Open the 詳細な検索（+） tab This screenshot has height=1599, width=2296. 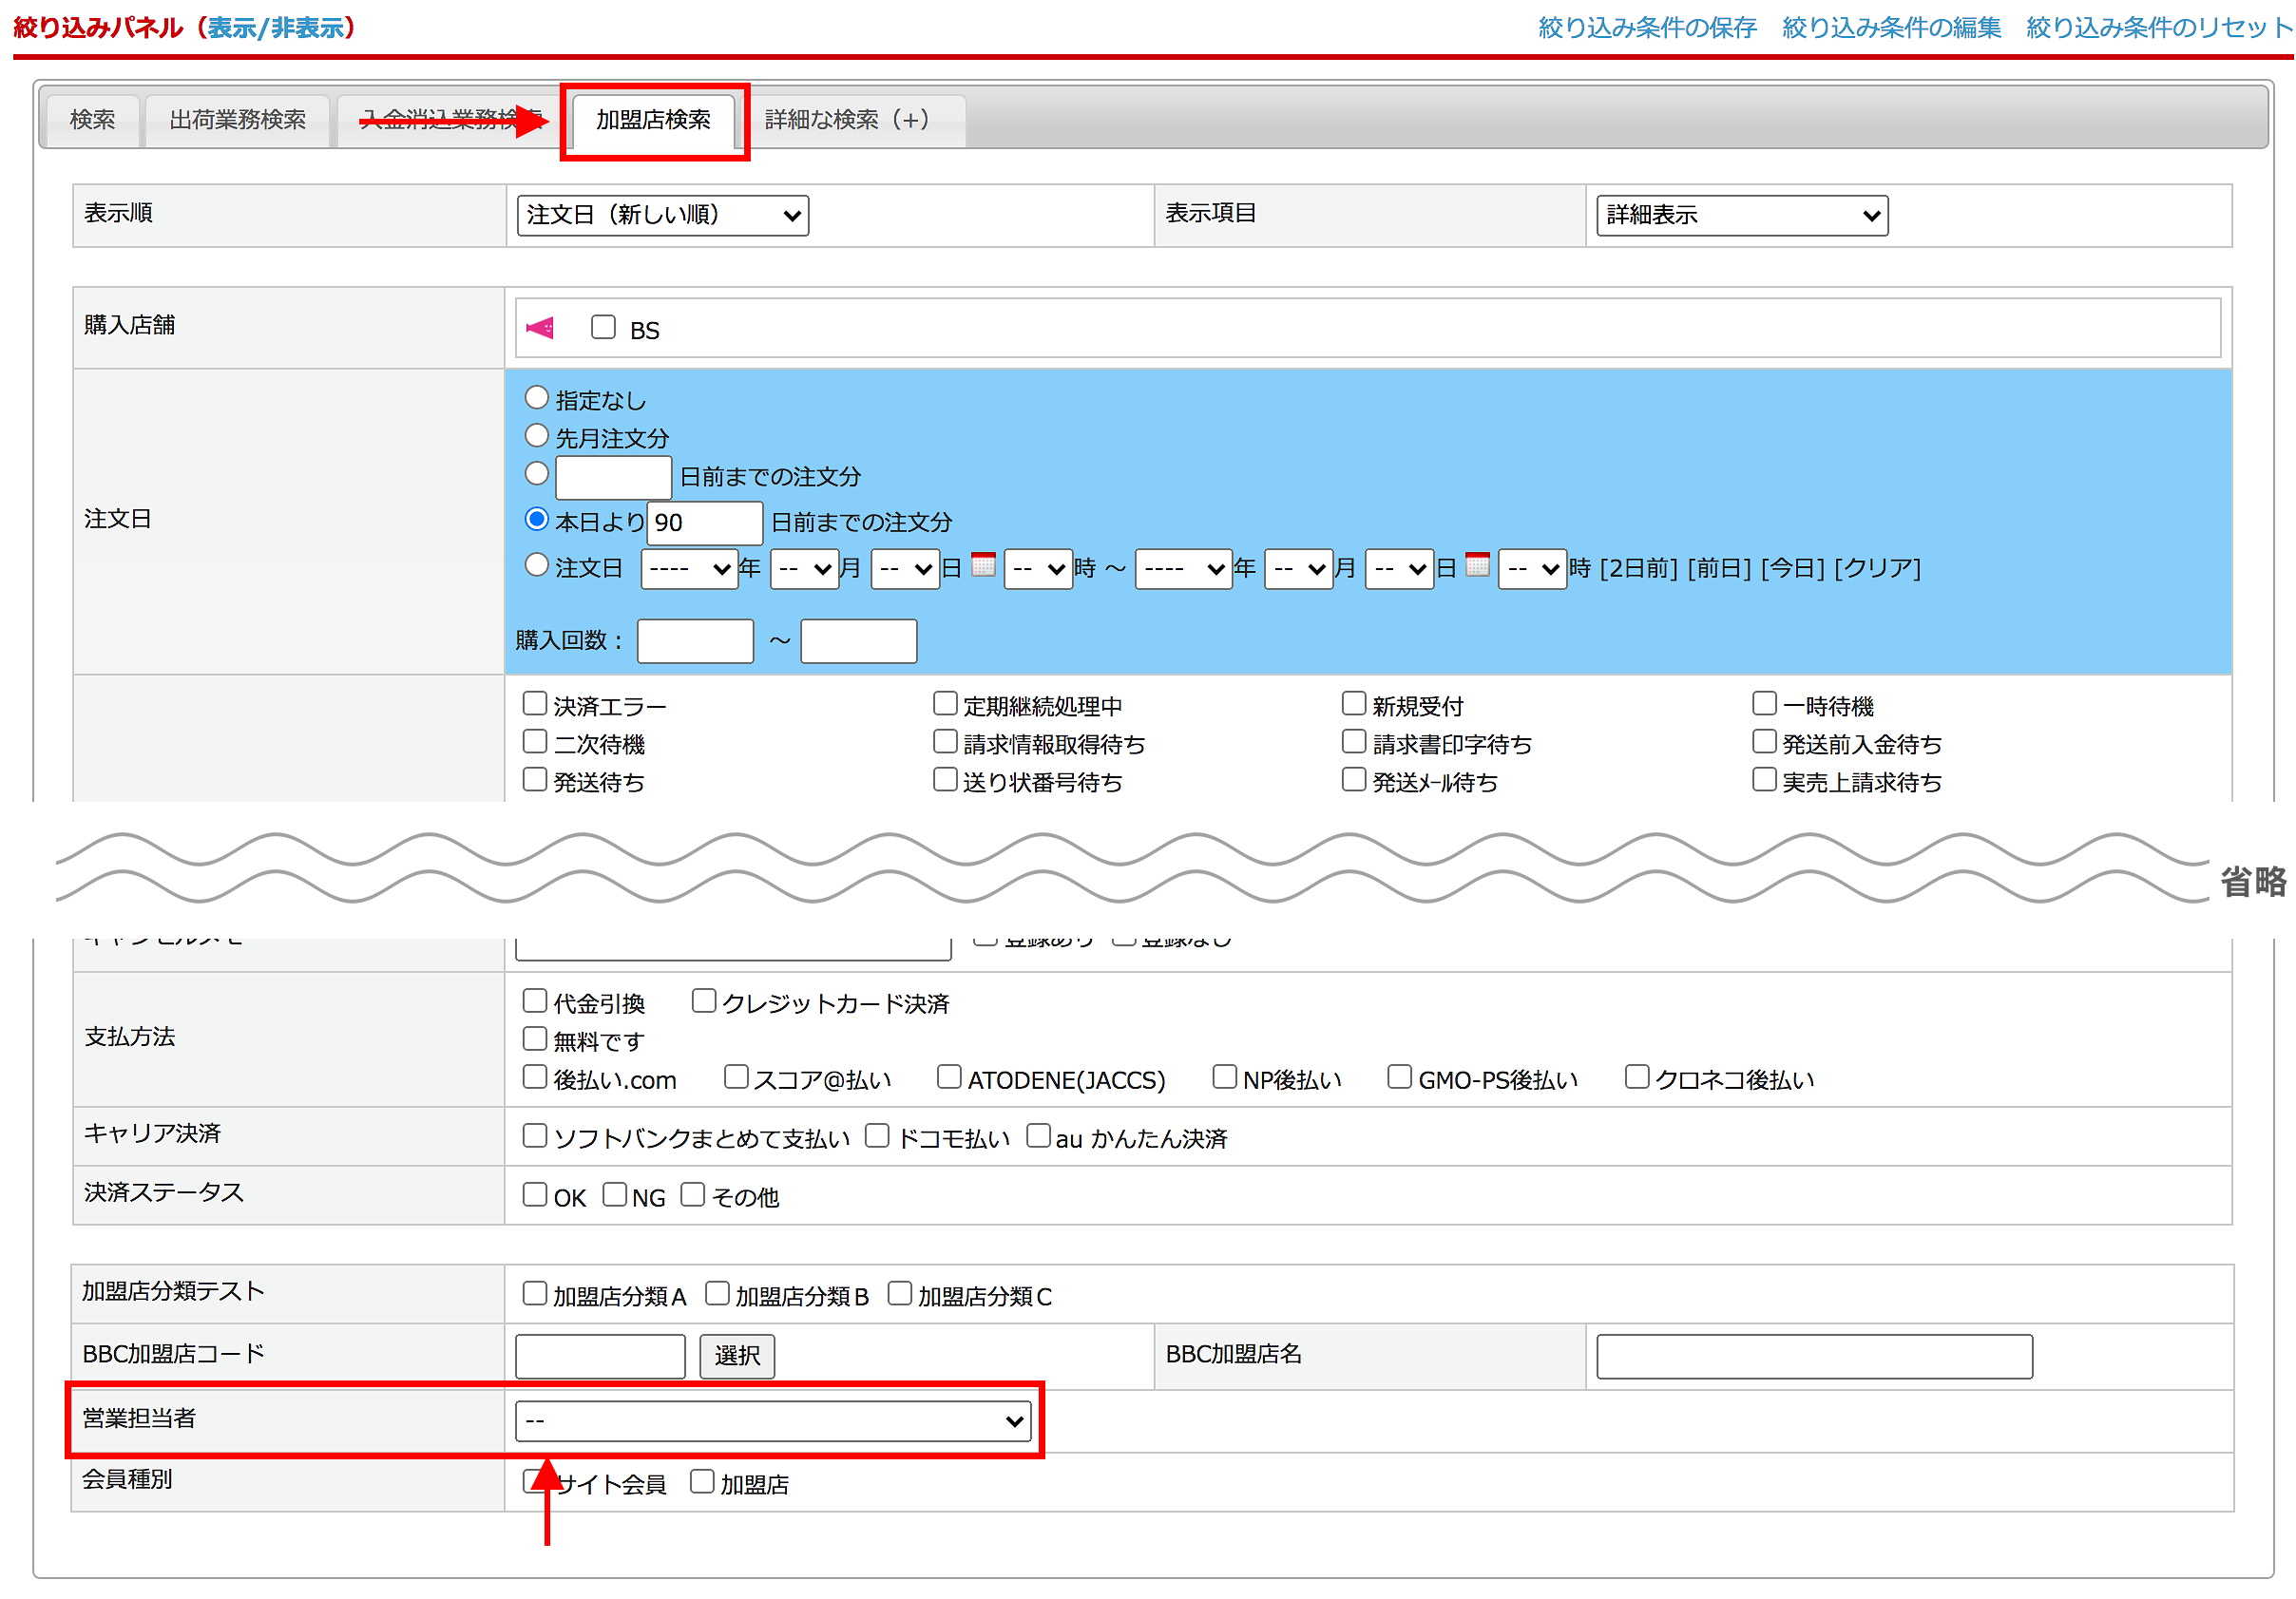(847, 120)
